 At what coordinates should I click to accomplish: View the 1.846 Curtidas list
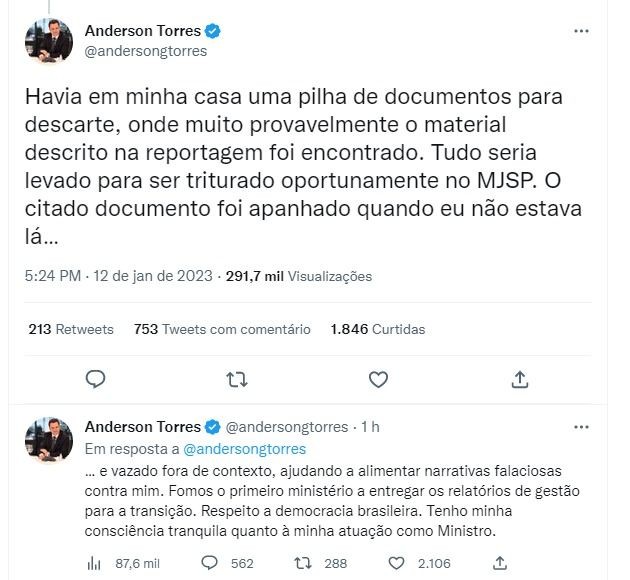[378, 329]
